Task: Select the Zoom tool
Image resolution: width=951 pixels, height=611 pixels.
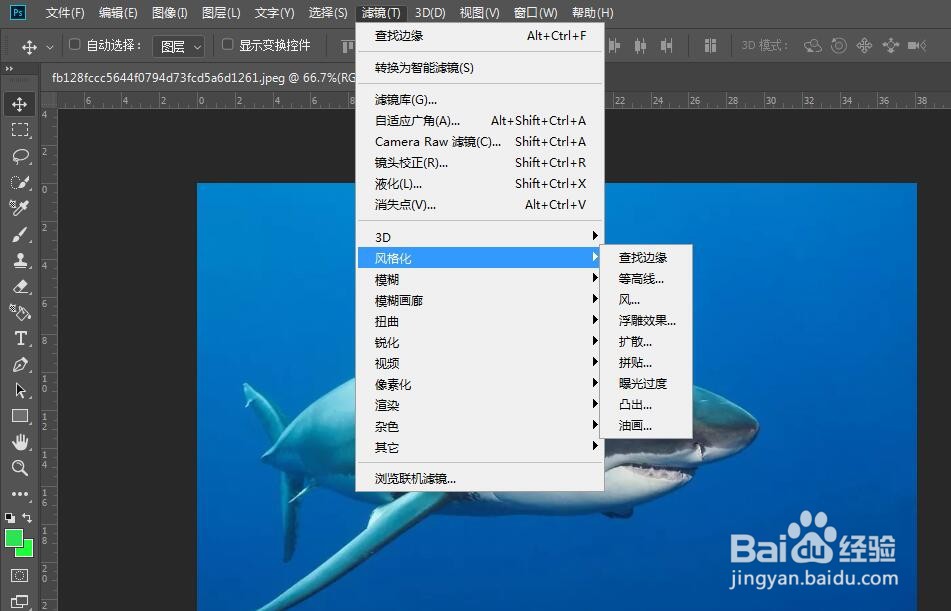Action: click(21, 468)
